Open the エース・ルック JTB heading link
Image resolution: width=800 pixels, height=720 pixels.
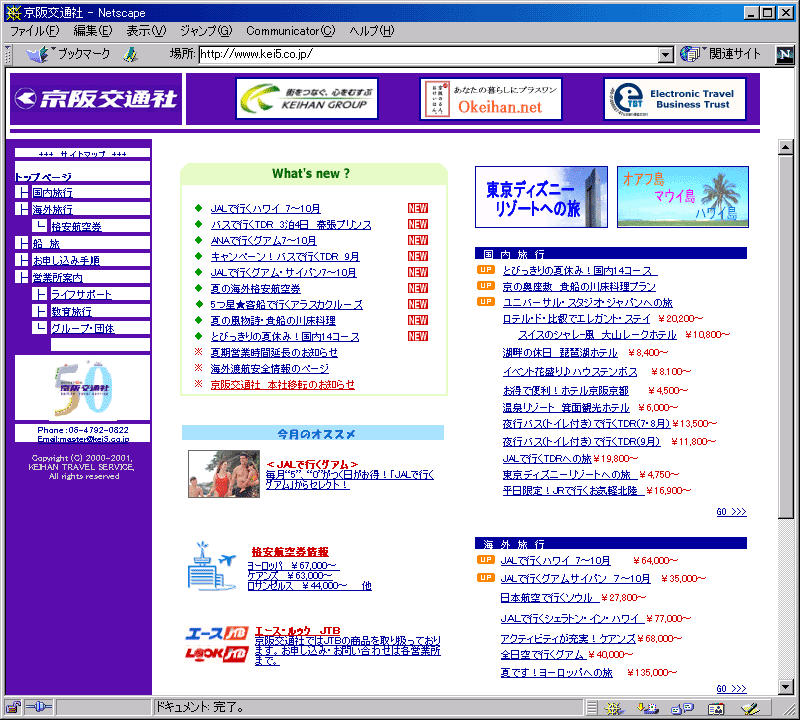point(298,631)
